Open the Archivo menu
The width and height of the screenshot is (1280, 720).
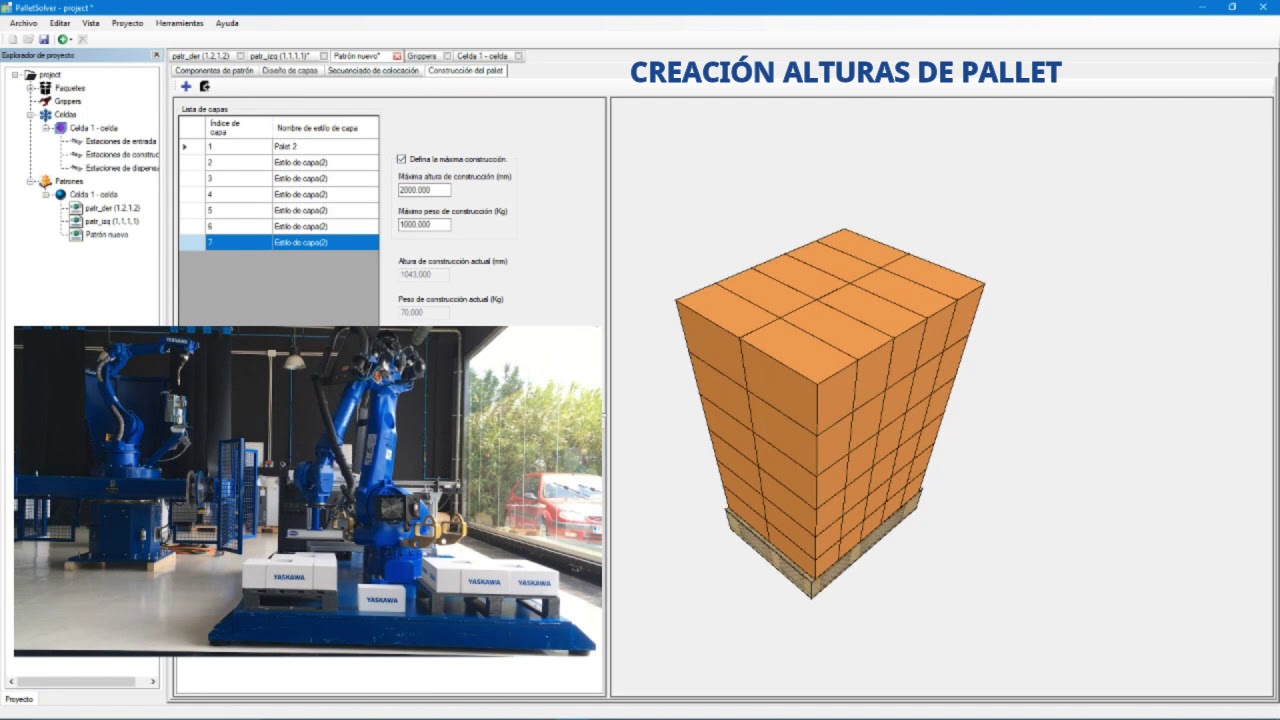[23, 23]
